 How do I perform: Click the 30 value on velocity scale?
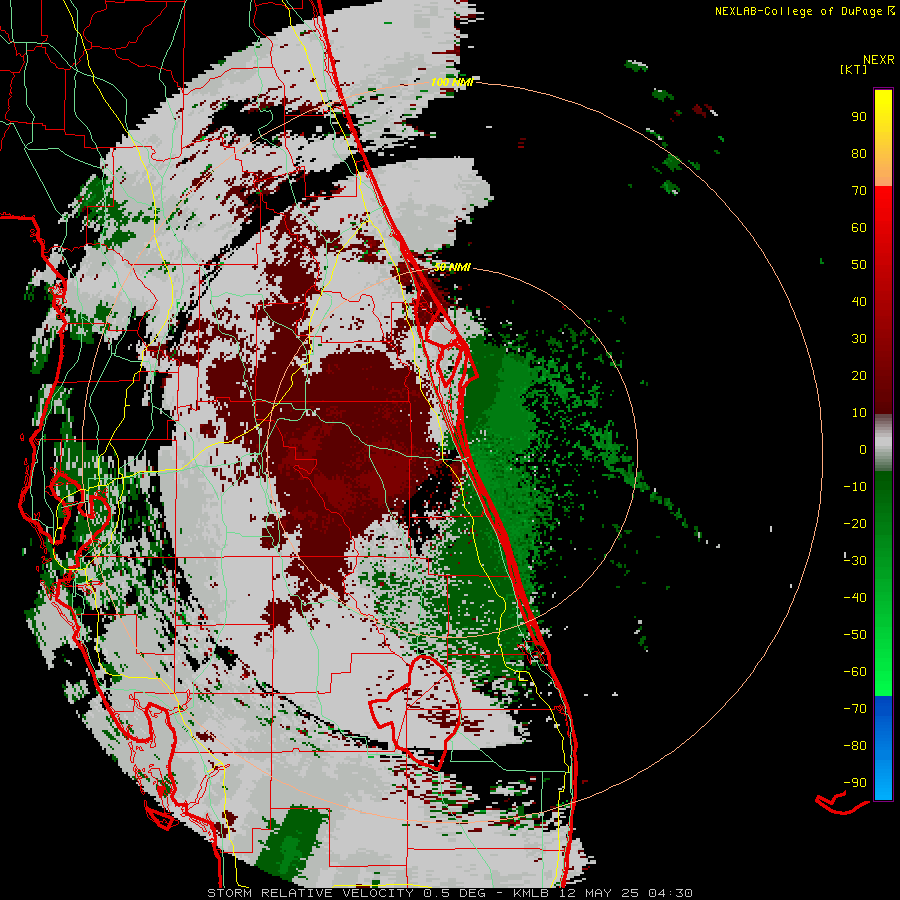coord(859,339)
